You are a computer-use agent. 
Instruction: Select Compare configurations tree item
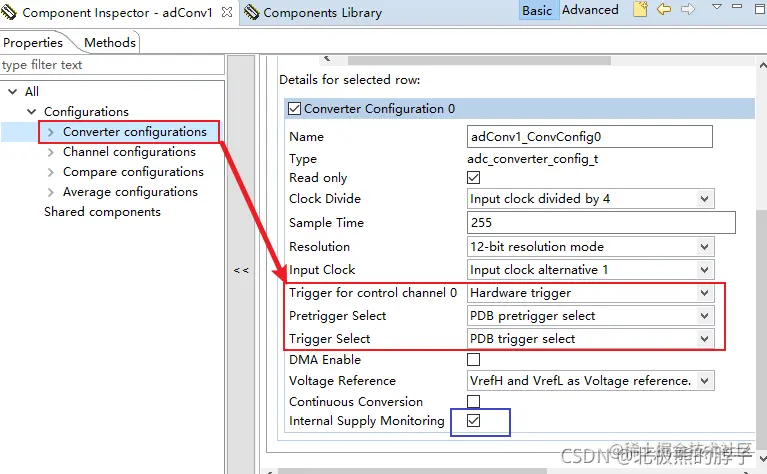click(x=133, y=172)
